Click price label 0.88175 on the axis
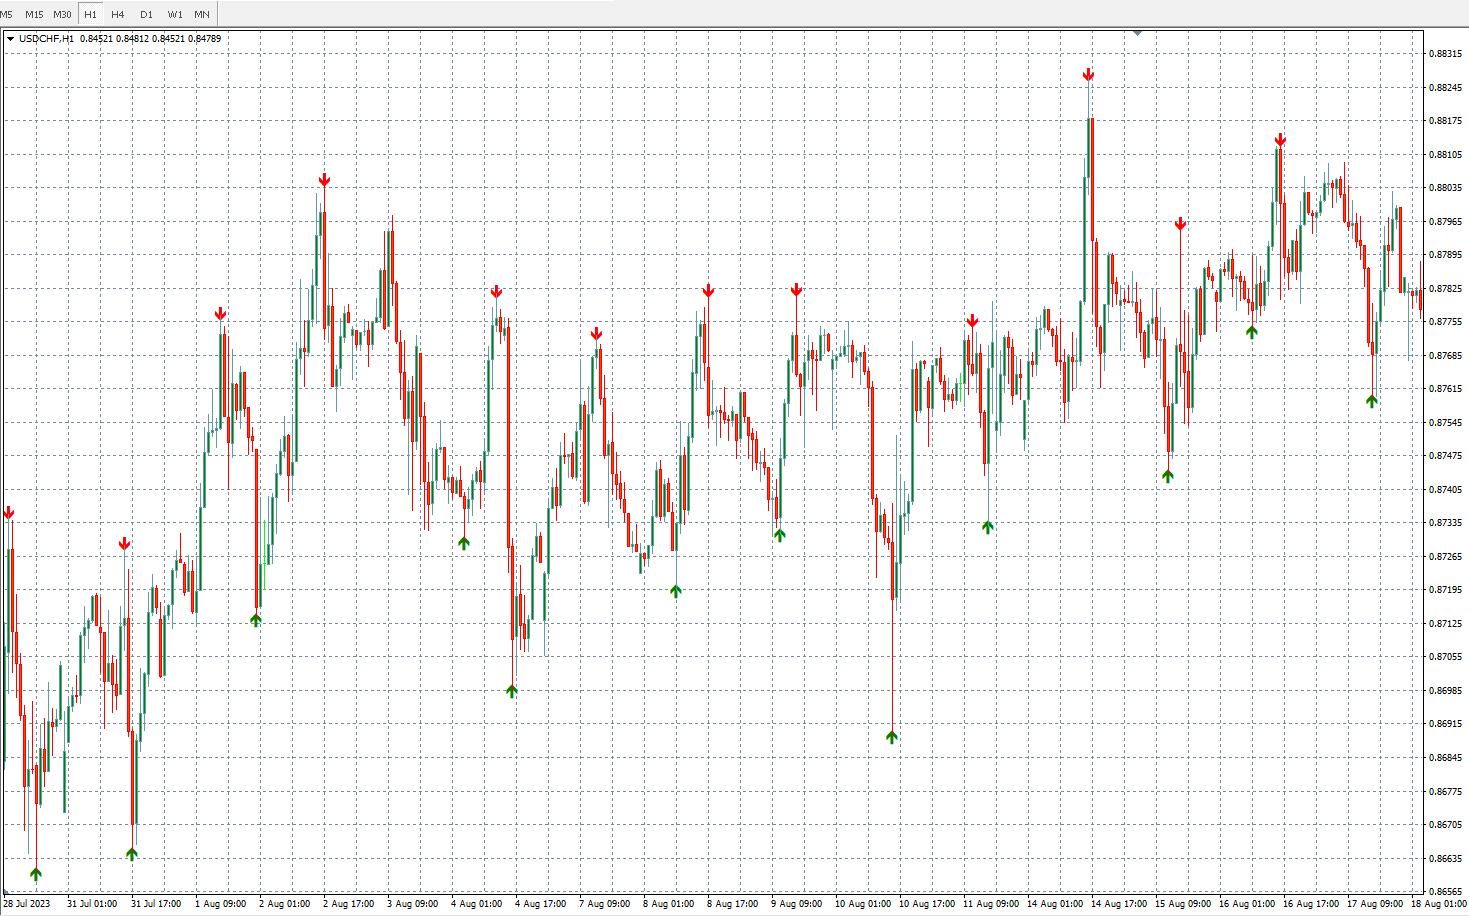1469x916 pixels. pyautogui.click(x=1444, y=121)
